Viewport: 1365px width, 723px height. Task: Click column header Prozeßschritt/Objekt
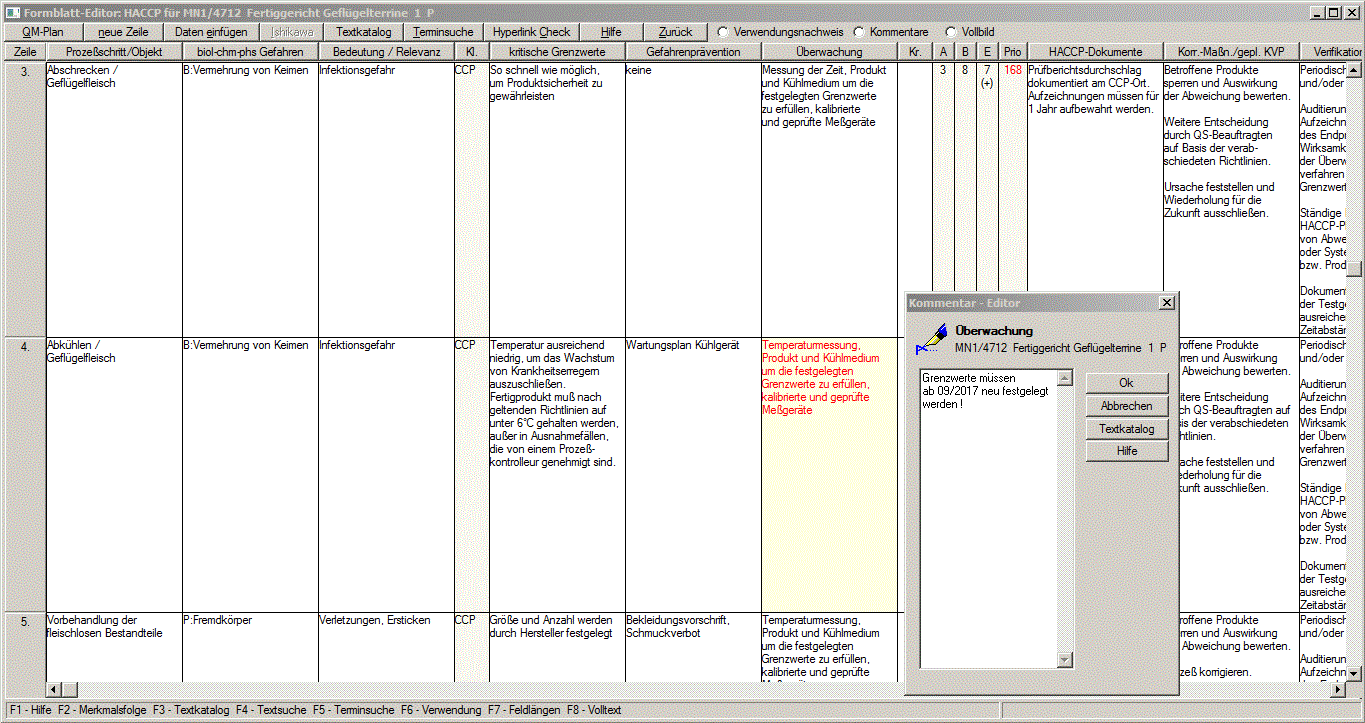(x=114, y=52)
